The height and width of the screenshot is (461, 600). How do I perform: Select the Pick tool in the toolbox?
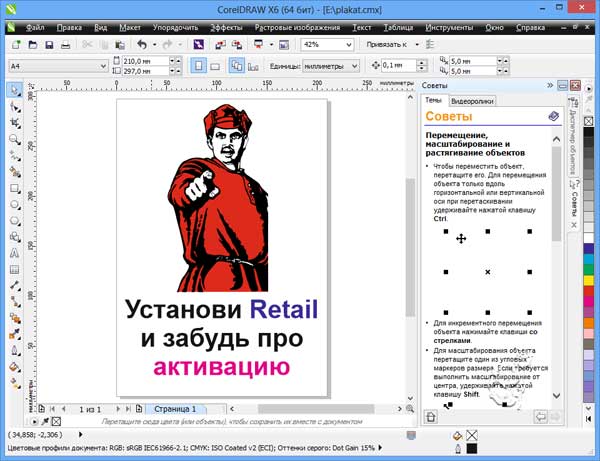click(14, 91)
